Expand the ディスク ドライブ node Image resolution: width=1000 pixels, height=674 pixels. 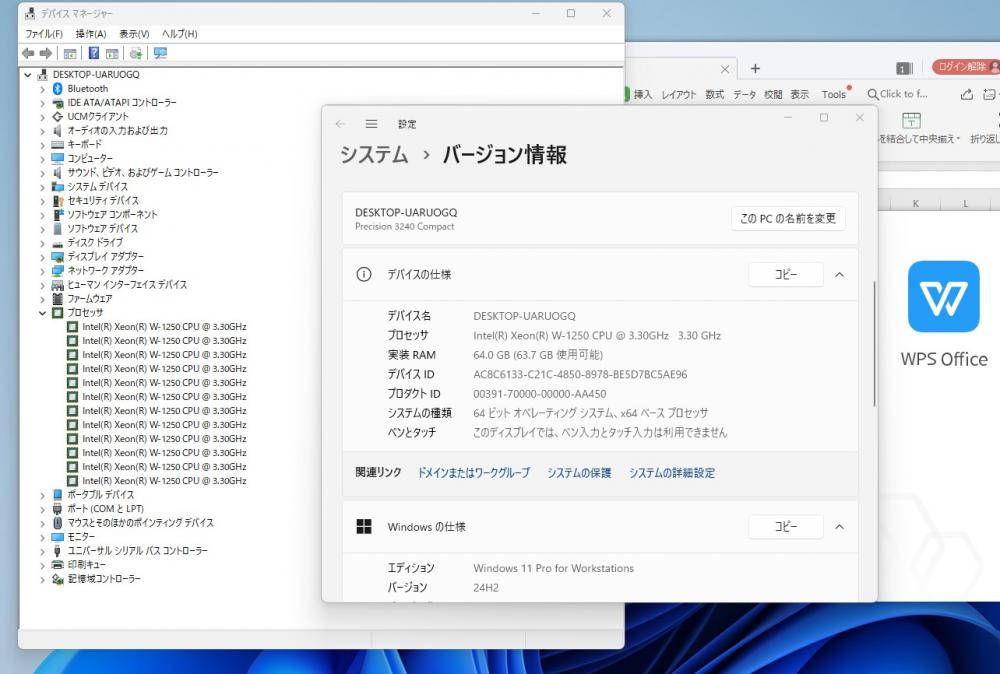point(42,242)
